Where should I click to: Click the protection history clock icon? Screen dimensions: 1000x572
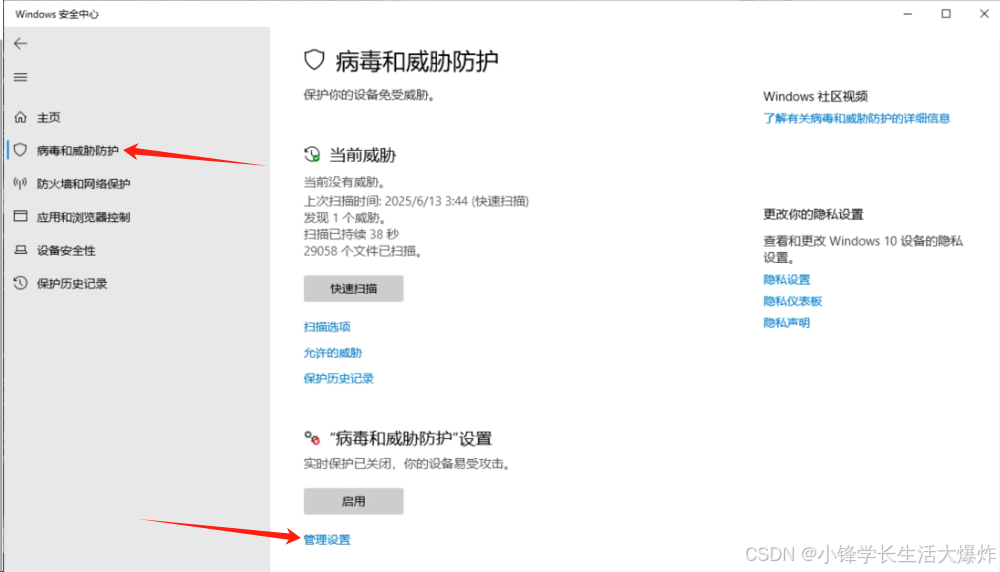20,283
